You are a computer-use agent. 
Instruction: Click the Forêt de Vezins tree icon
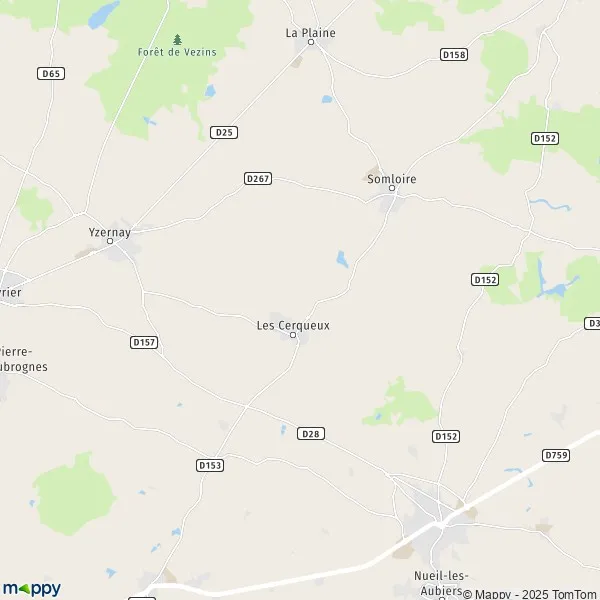pyautogui.click(x=177, y=39)
